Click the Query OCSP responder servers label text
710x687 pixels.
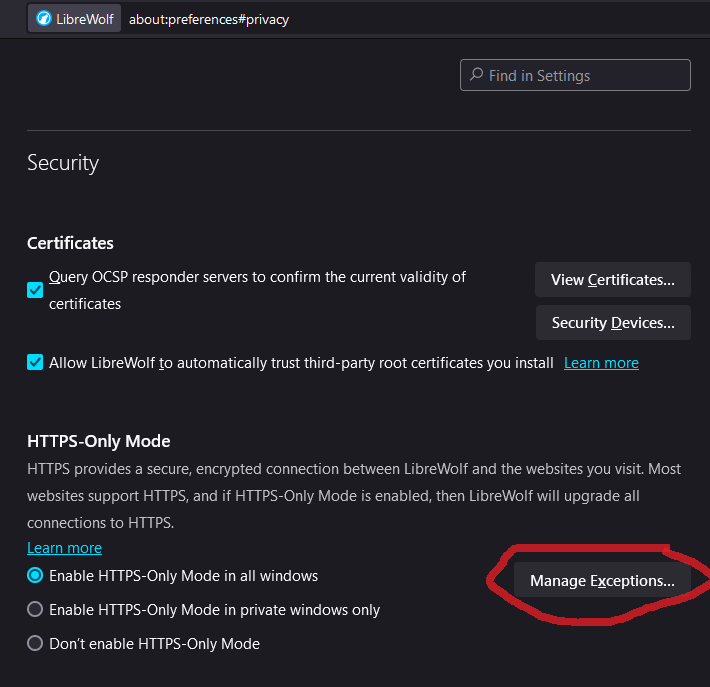[257, 277]
